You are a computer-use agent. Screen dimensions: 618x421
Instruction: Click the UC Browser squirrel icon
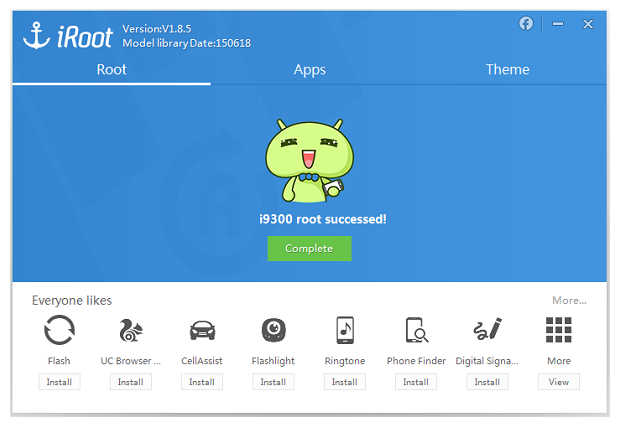pyautogui.click(x=130, y=330)
